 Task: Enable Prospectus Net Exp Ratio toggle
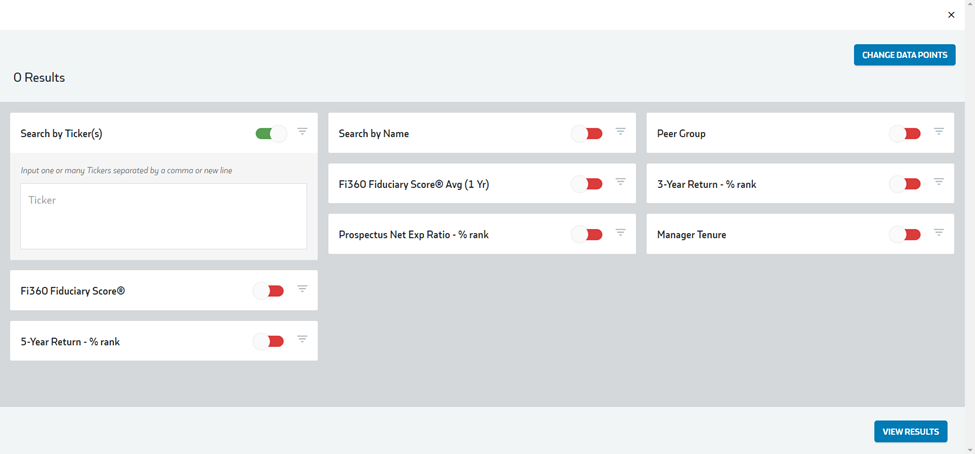(587, 234)
